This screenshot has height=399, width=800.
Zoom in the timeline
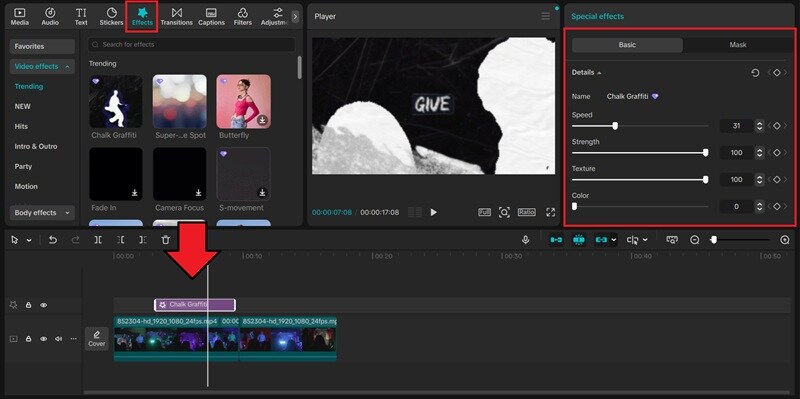click(x=785, y=240)
